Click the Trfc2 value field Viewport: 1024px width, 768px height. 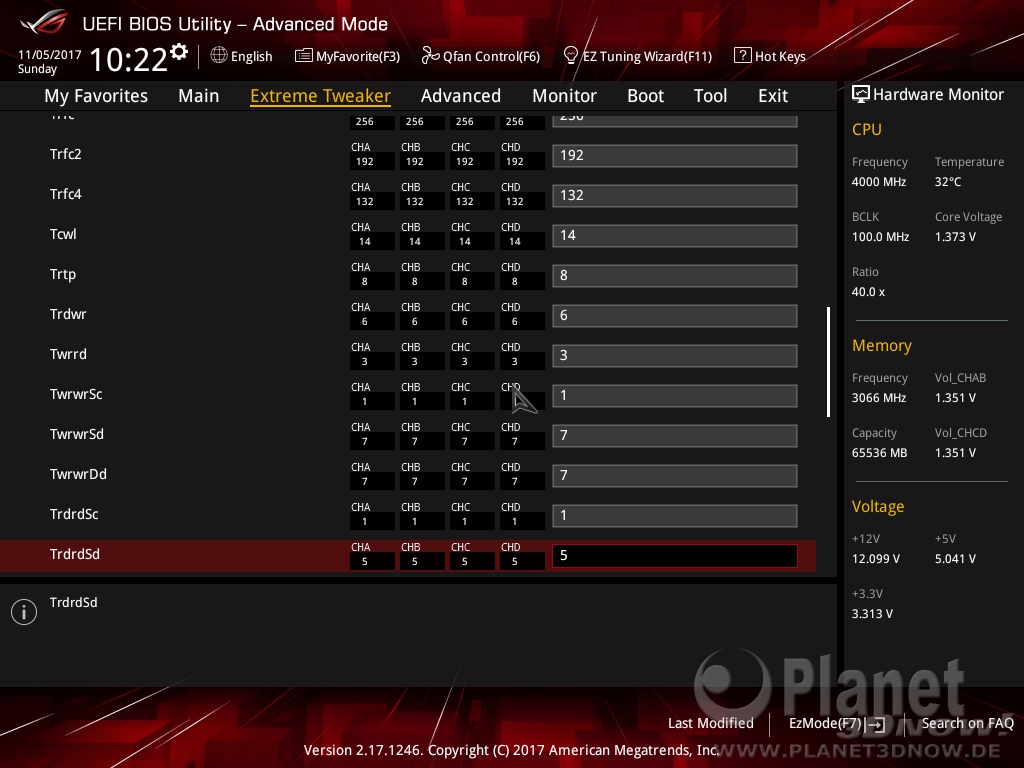(x=675, y=155)
